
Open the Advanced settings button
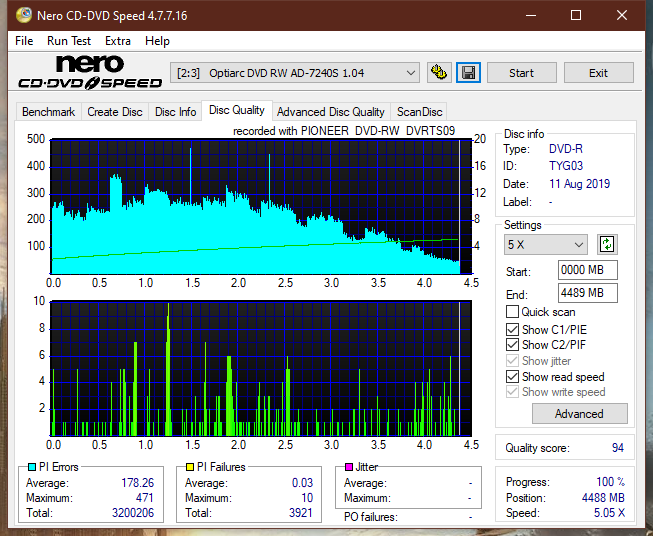(579, 414)
